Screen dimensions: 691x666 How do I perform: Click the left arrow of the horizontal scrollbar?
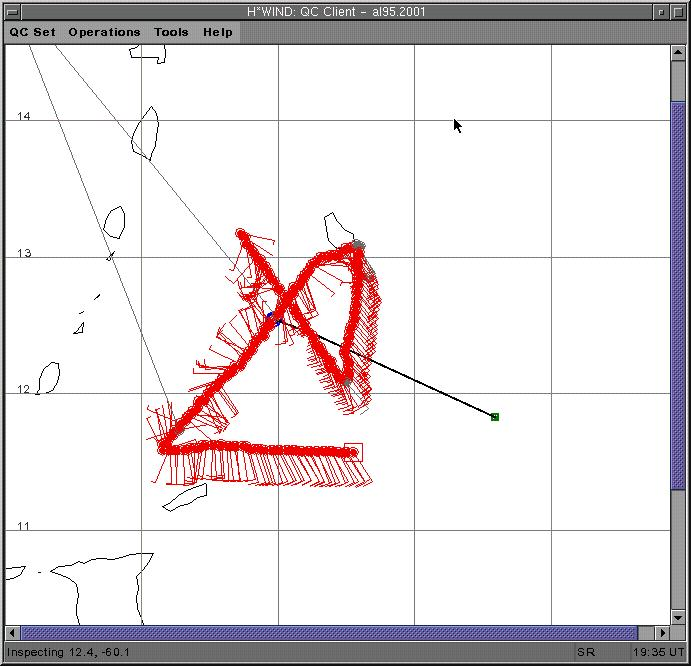point(13,633)
